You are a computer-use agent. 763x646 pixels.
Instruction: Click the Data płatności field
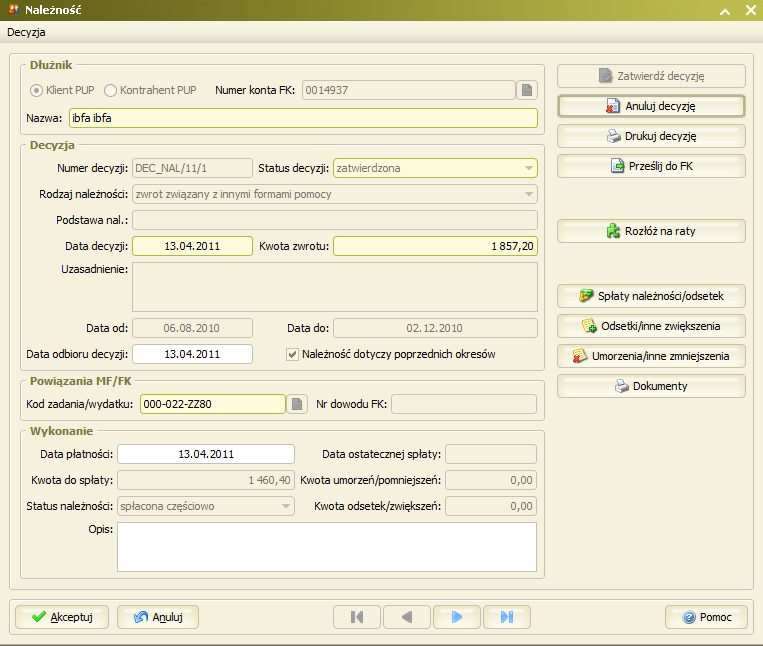click(x=206, y=454)
